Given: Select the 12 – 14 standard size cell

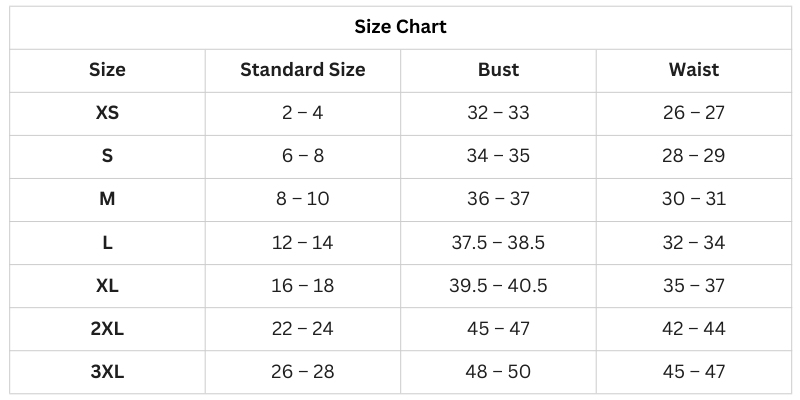Looking at the screenshot, I should pos(302,242).
